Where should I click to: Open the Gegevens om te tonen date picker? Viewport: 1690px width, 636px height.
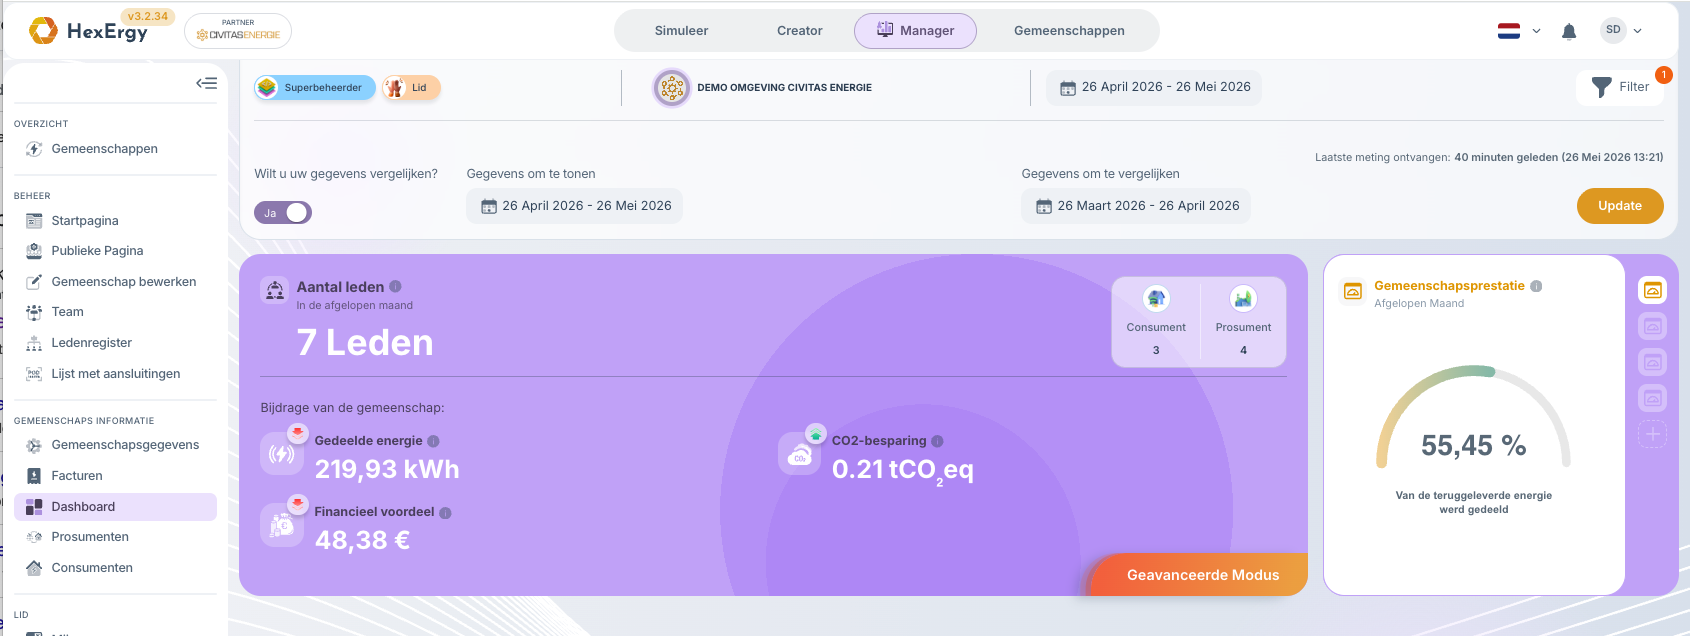click(x=575, y=206)
